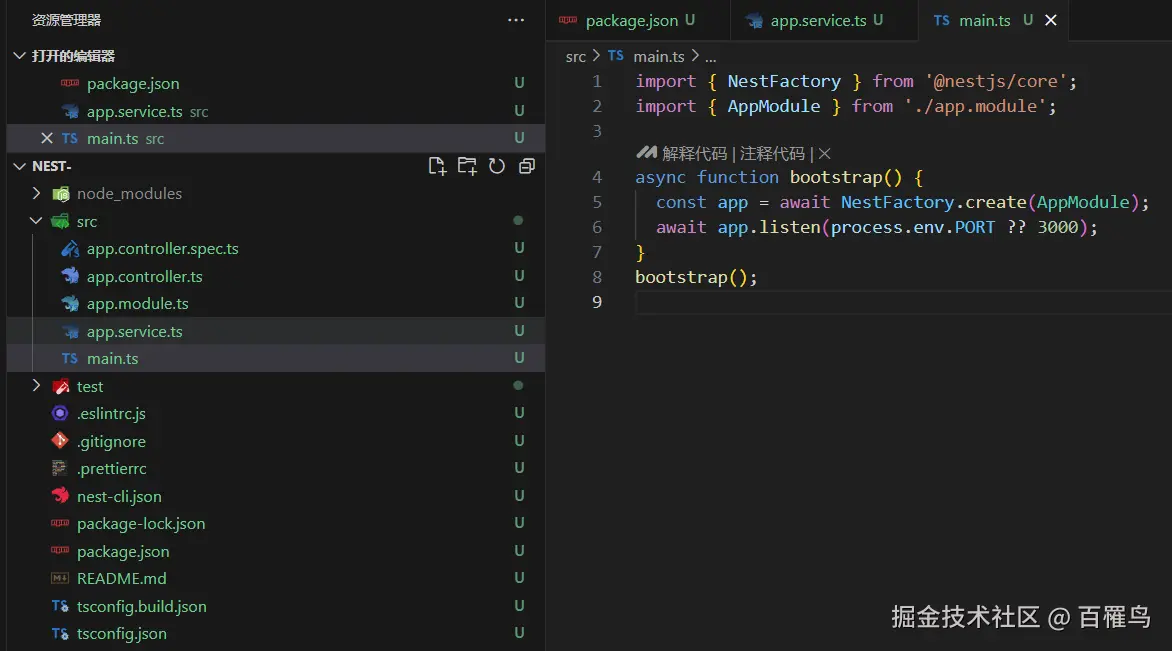Screen dimensions: 1172x651
Task: Close the main.ts editor tab
Action: tap(1051, 20)
